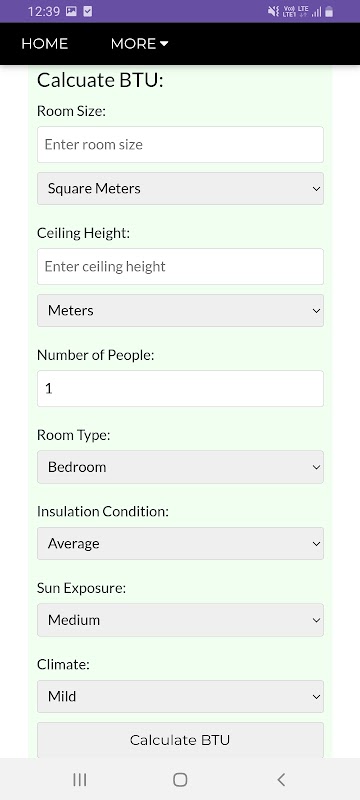Focus the Enter room size field
The height and width of the screenshot is (800, 360).
tap(180, 144)
